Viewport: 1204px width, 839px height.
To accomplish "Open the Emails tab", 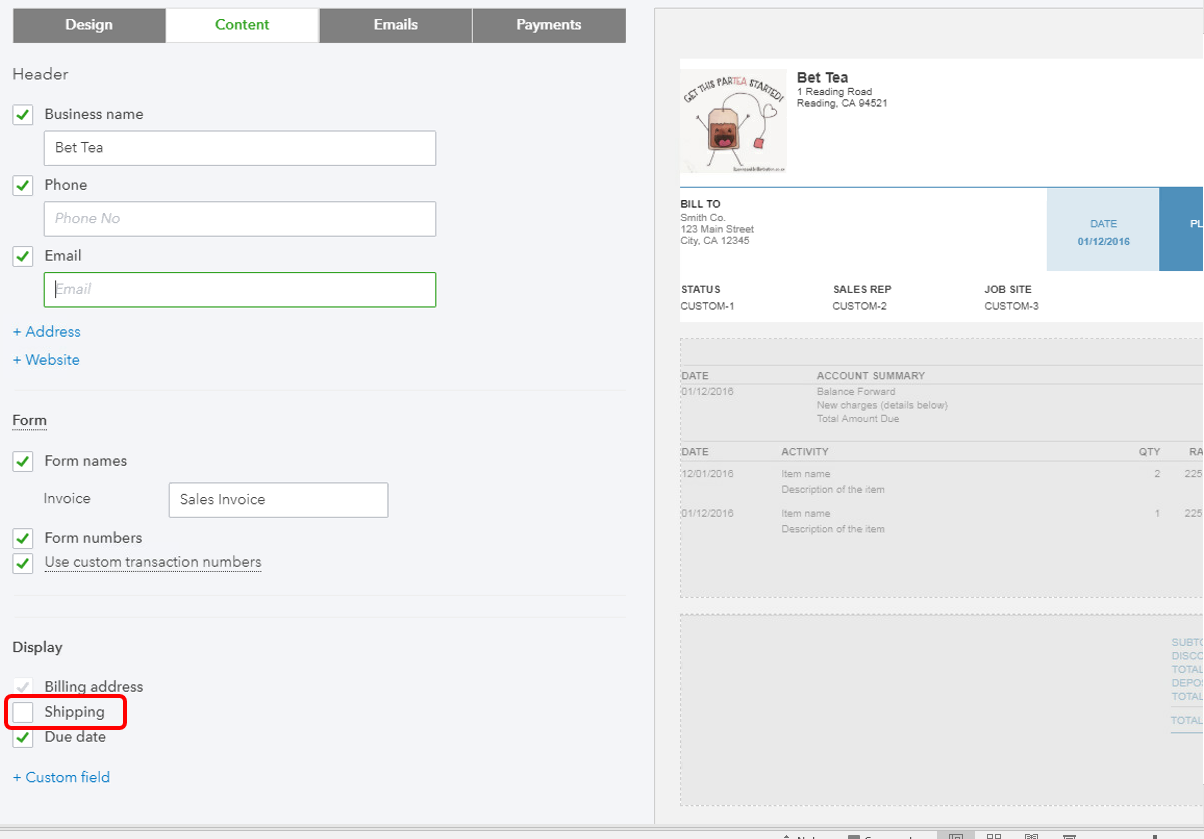I will pos(394,25).
